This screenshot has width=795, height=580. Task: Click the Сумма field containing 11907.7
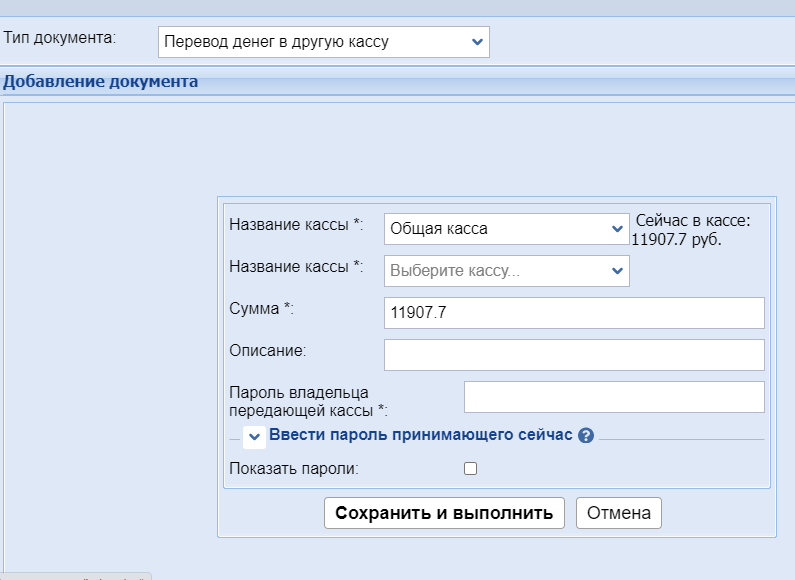pyautogui.click(x=574, y=313)
